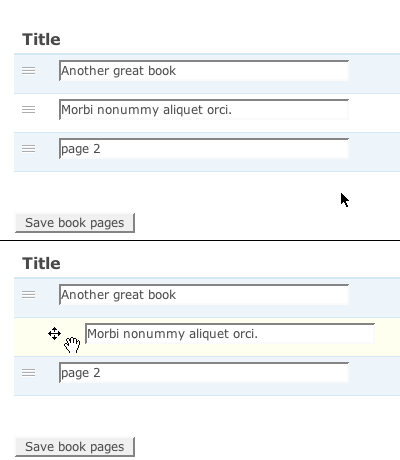Screen dimensions: 400x460
Task: Click the lower 'Save book pages' button
Action: (x=75, y=447)
